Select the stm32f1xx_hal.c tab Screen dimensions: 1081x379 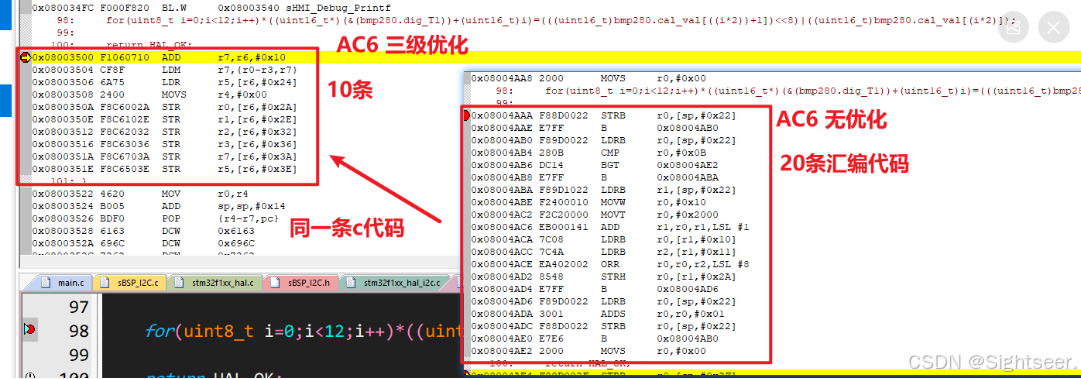[215, 283]
